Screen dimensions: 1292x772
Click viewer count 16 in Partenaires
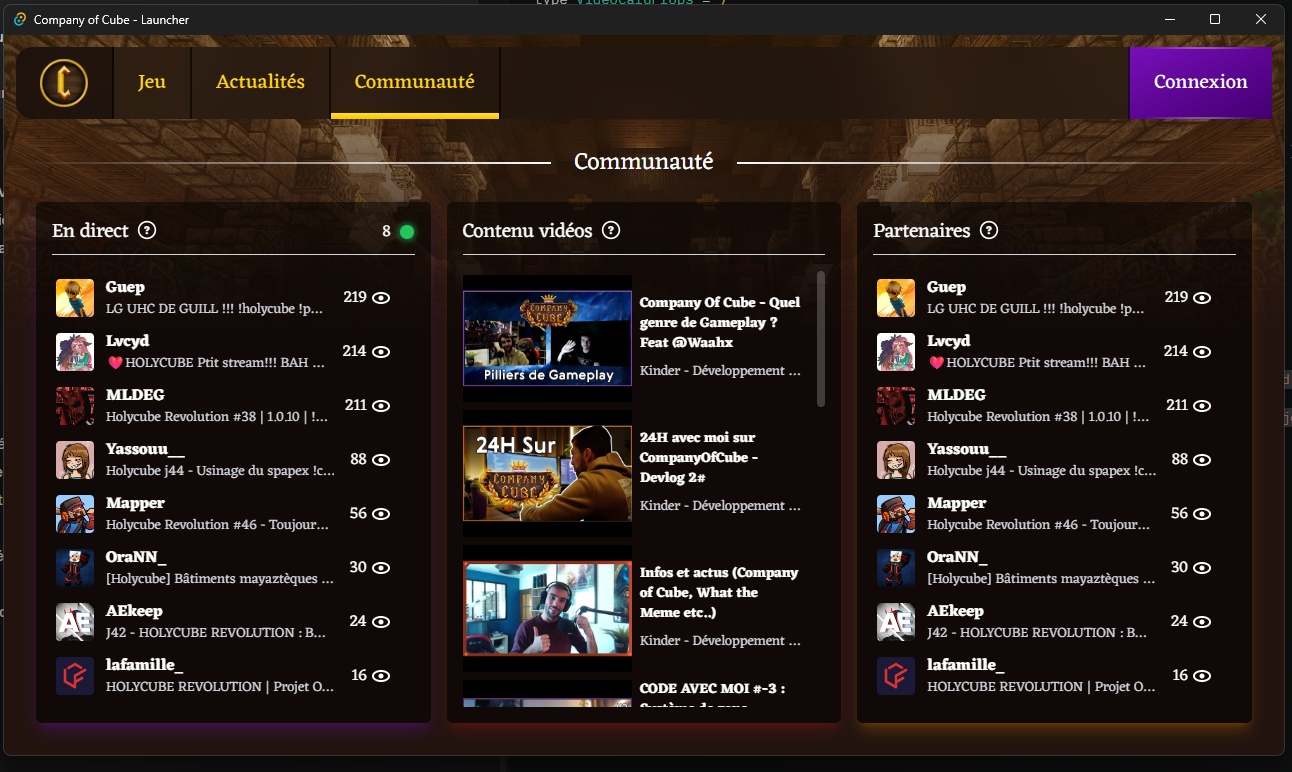pos(1180,675)
